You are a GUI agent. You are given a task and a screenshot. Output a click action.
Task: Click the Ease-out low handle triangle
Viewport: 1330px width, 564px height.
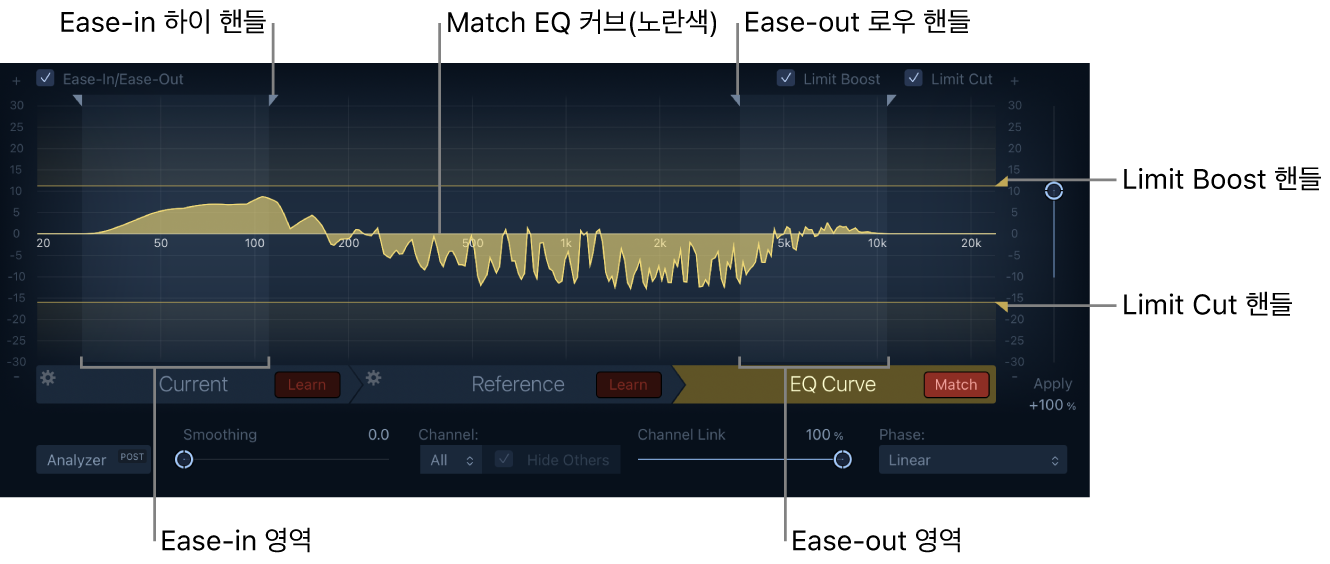coord(736,100)
